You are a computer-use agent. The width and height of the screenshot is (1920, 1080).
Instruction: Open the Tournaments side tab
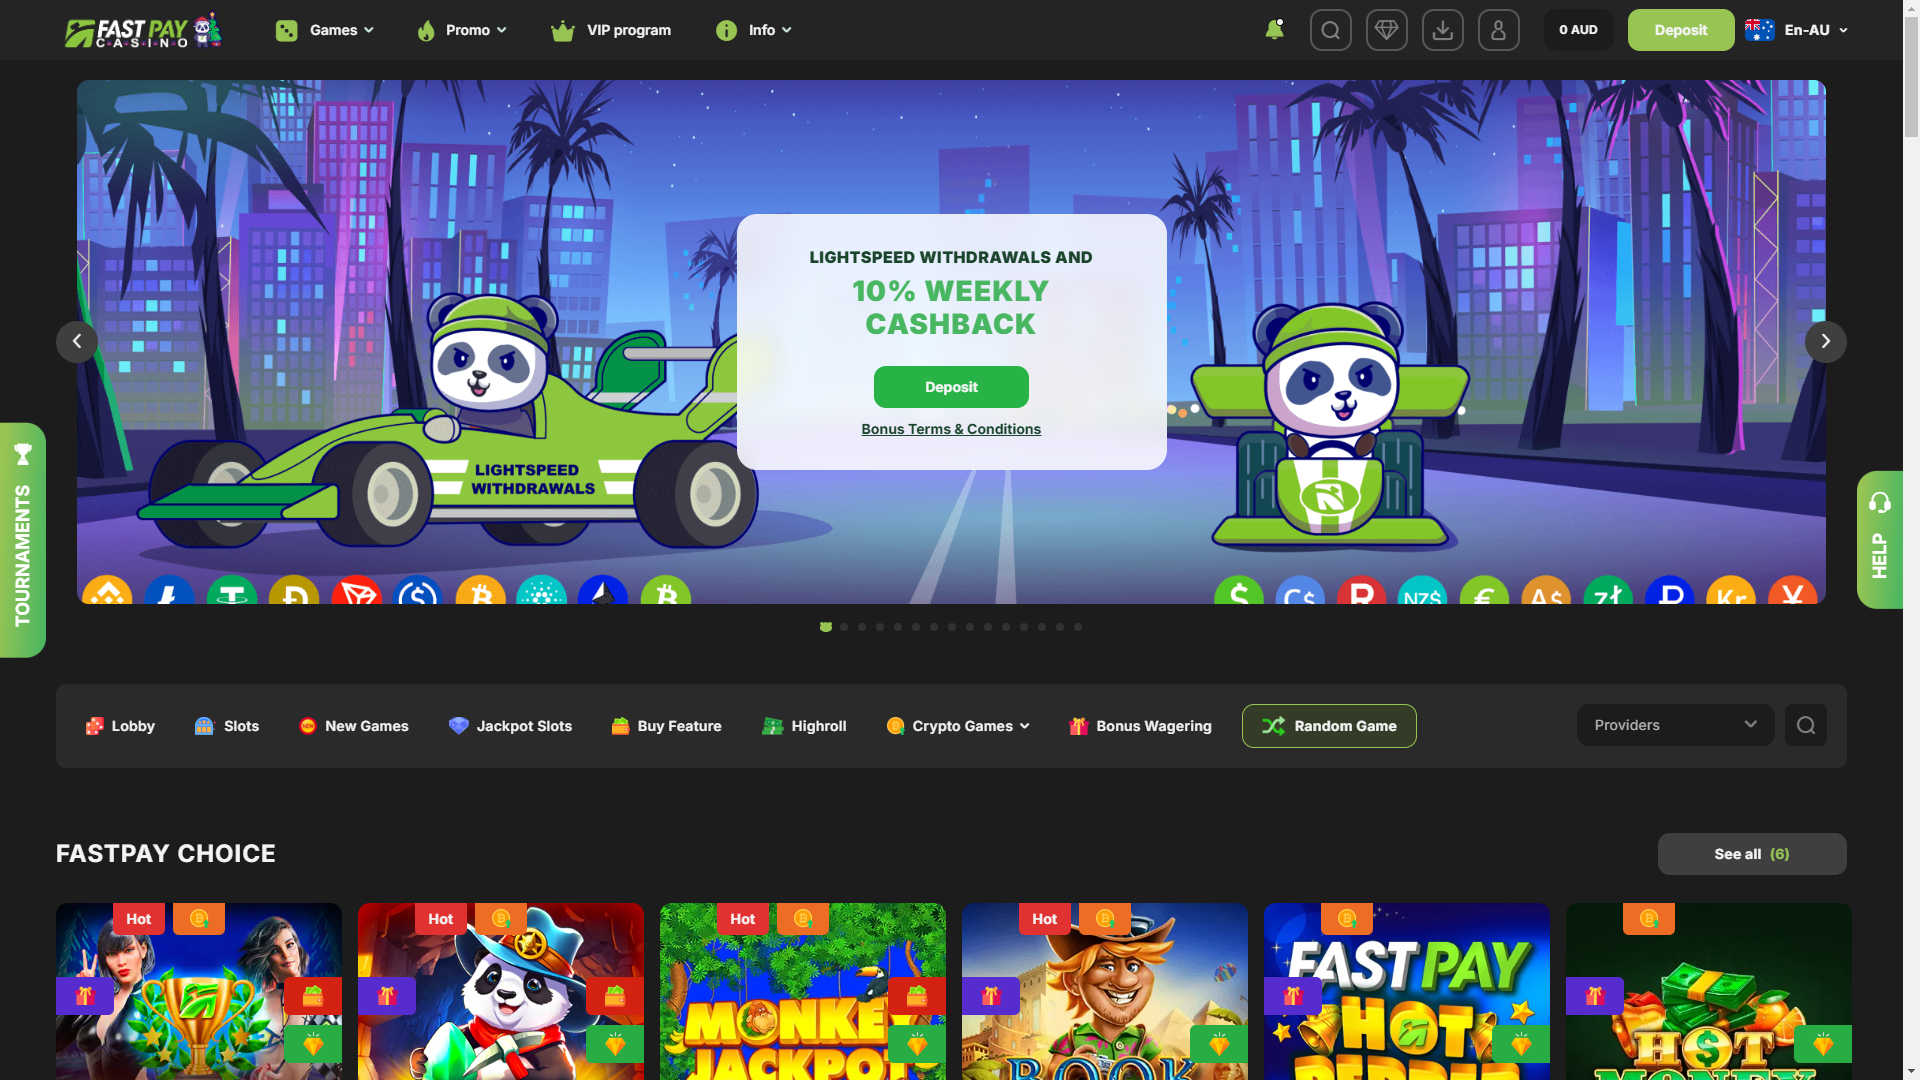(x=23, y=540)
